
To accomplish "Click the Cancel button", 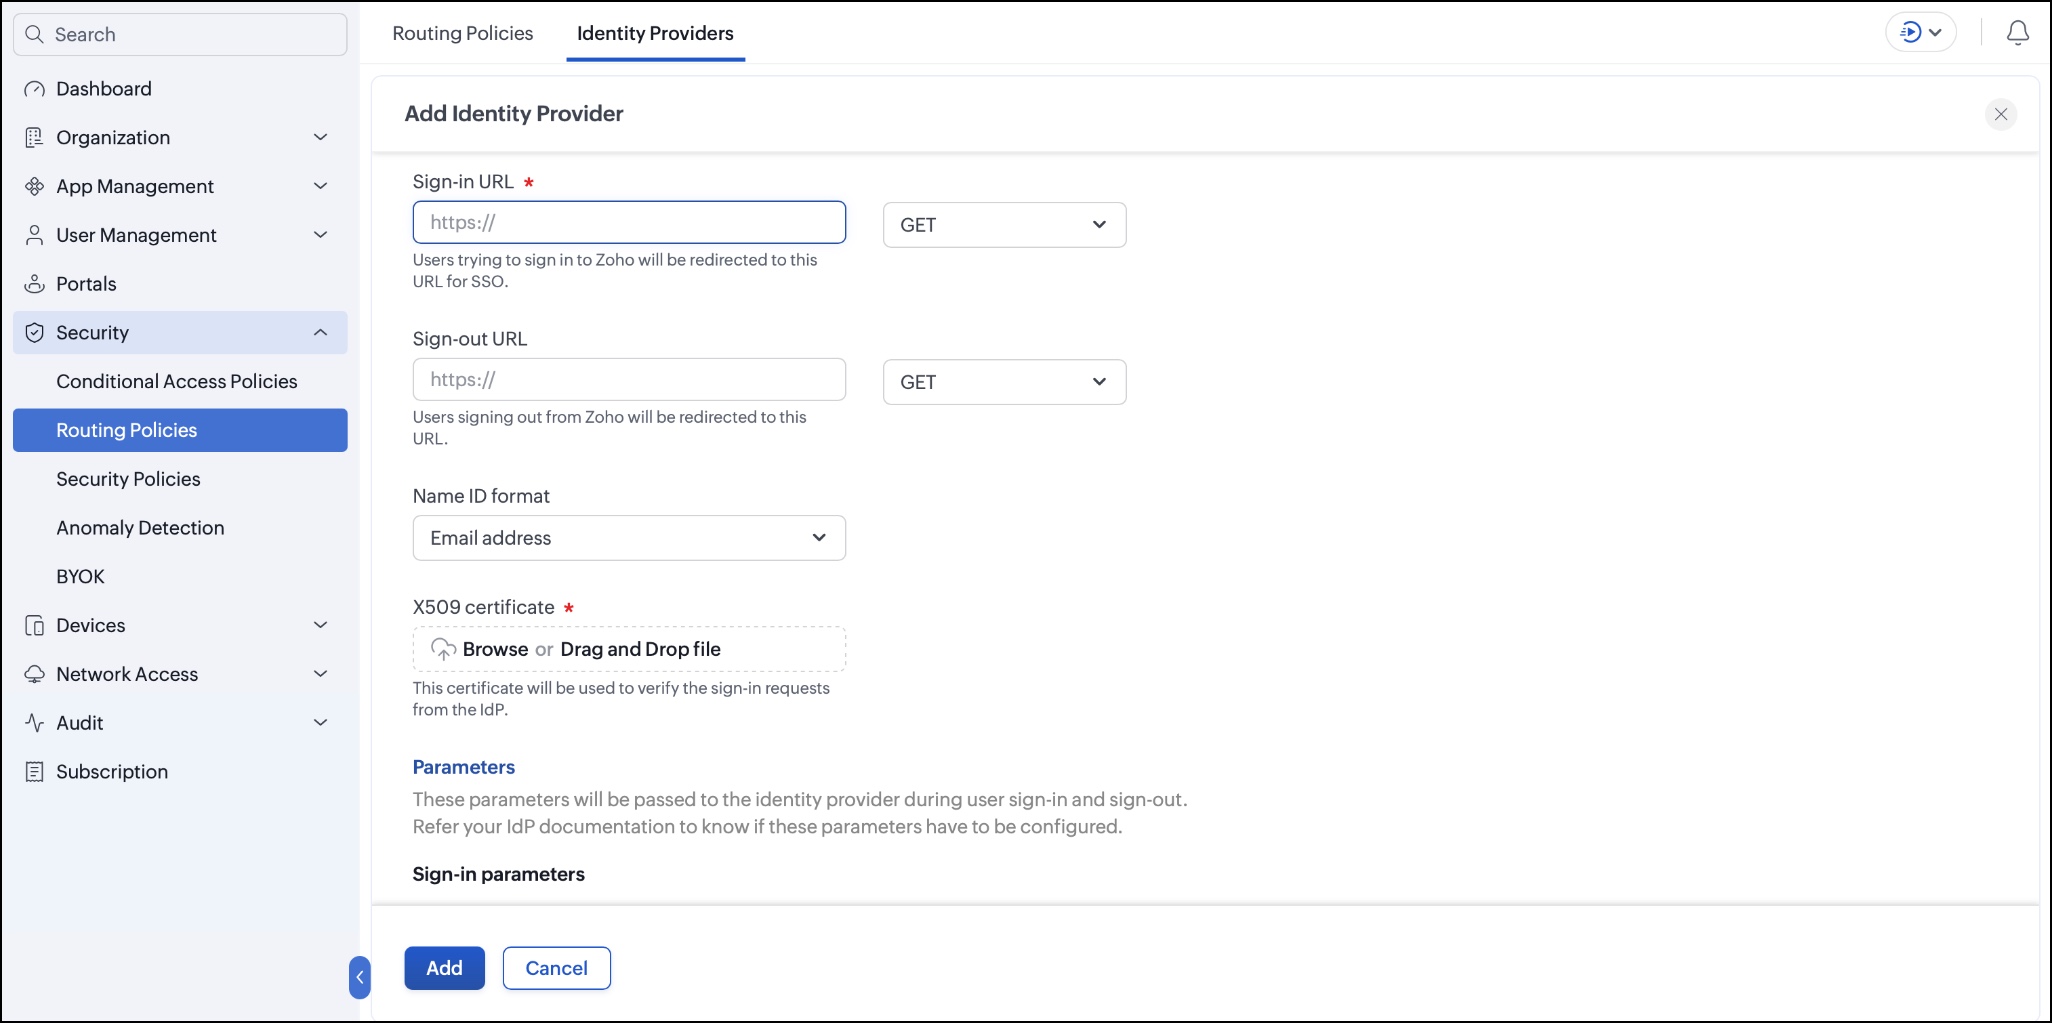I will tap(556, 968).
